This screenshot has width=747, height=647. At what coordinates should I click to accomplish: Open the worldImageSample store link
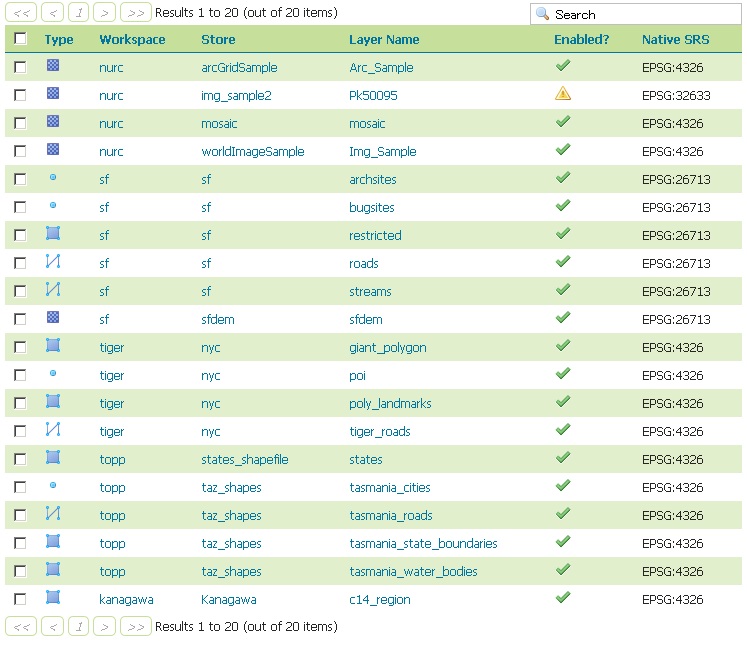click(252, 152)
